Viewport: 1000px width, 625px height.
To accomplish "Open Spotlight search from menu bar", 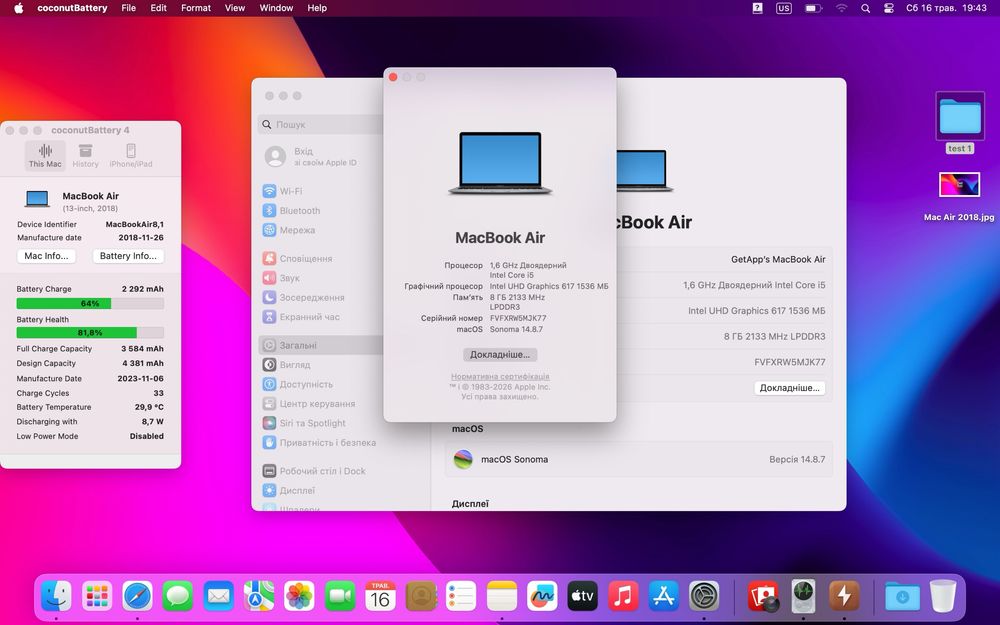I will tap(865, 8).
